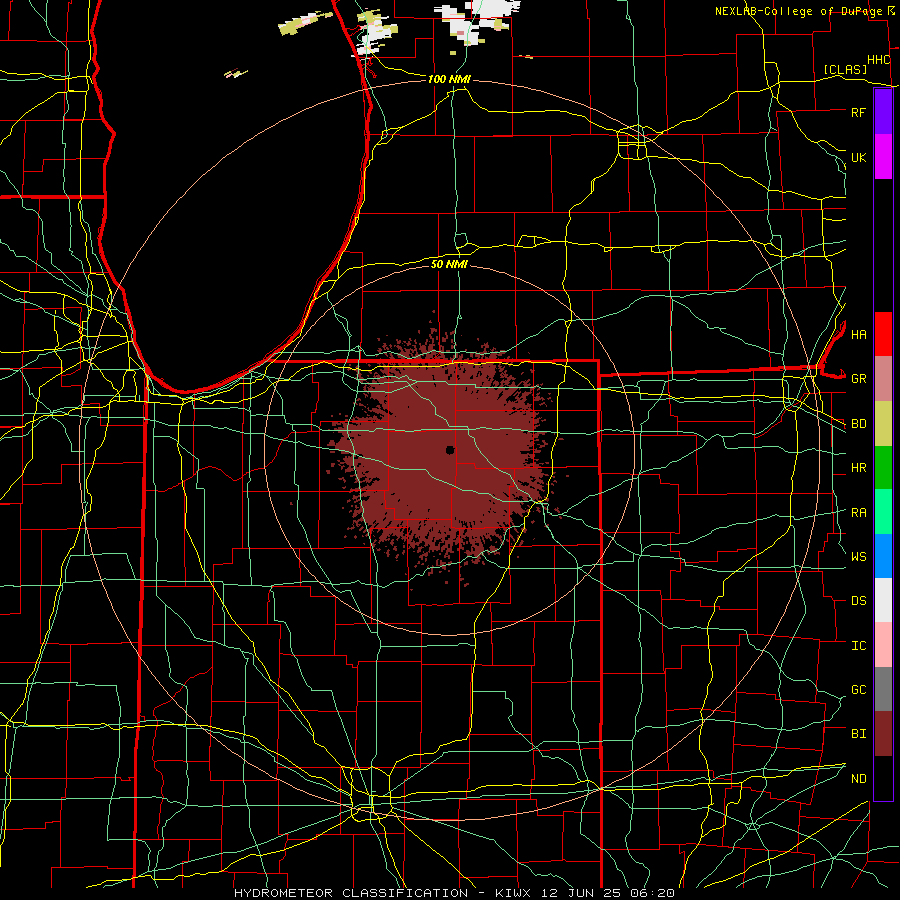Pick the HR green legend swatch
This screenshot has width=900, height=900.
[x=883, y=468]
